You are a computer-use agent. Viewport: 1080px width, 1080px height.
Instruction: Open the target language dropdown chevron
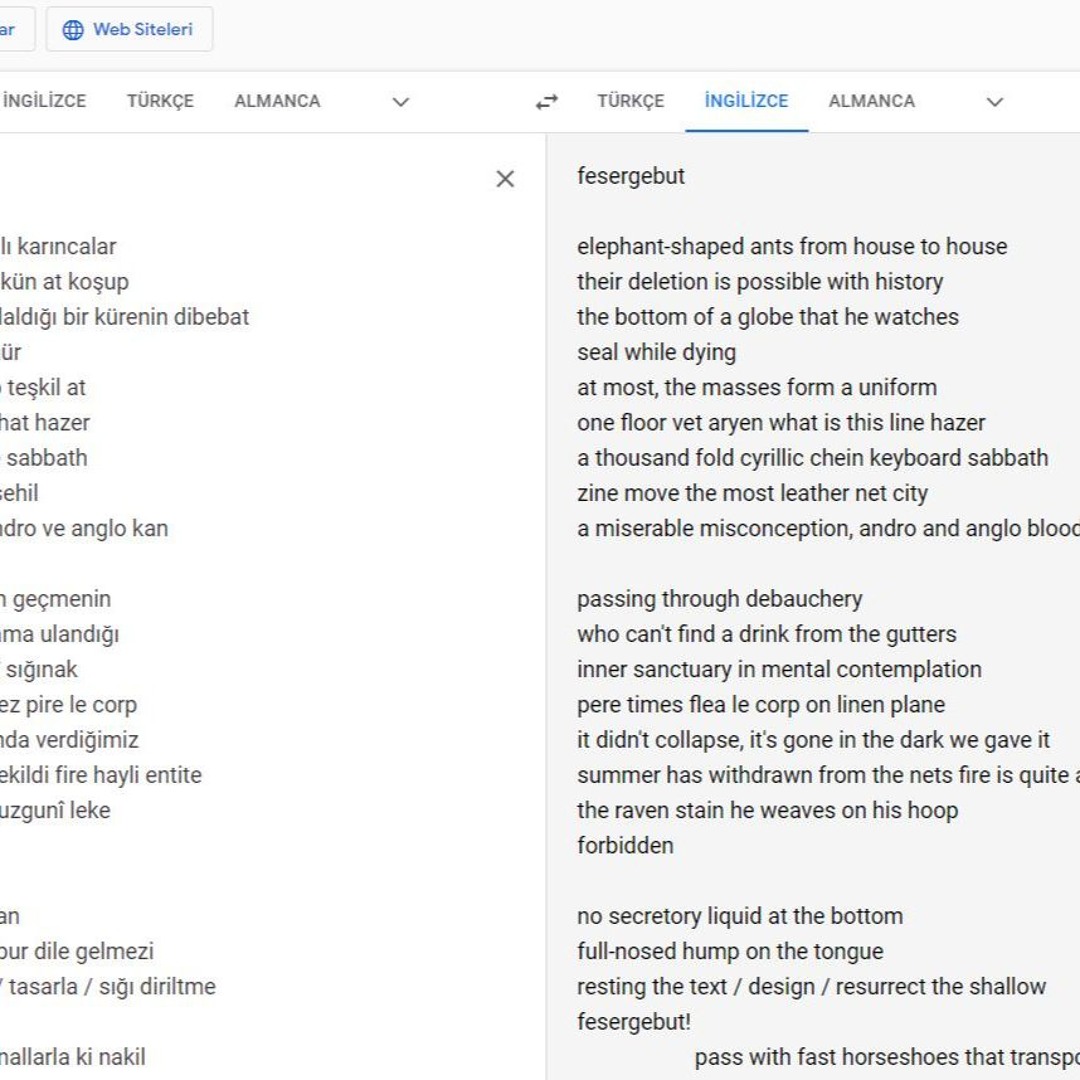pos(994,102)
